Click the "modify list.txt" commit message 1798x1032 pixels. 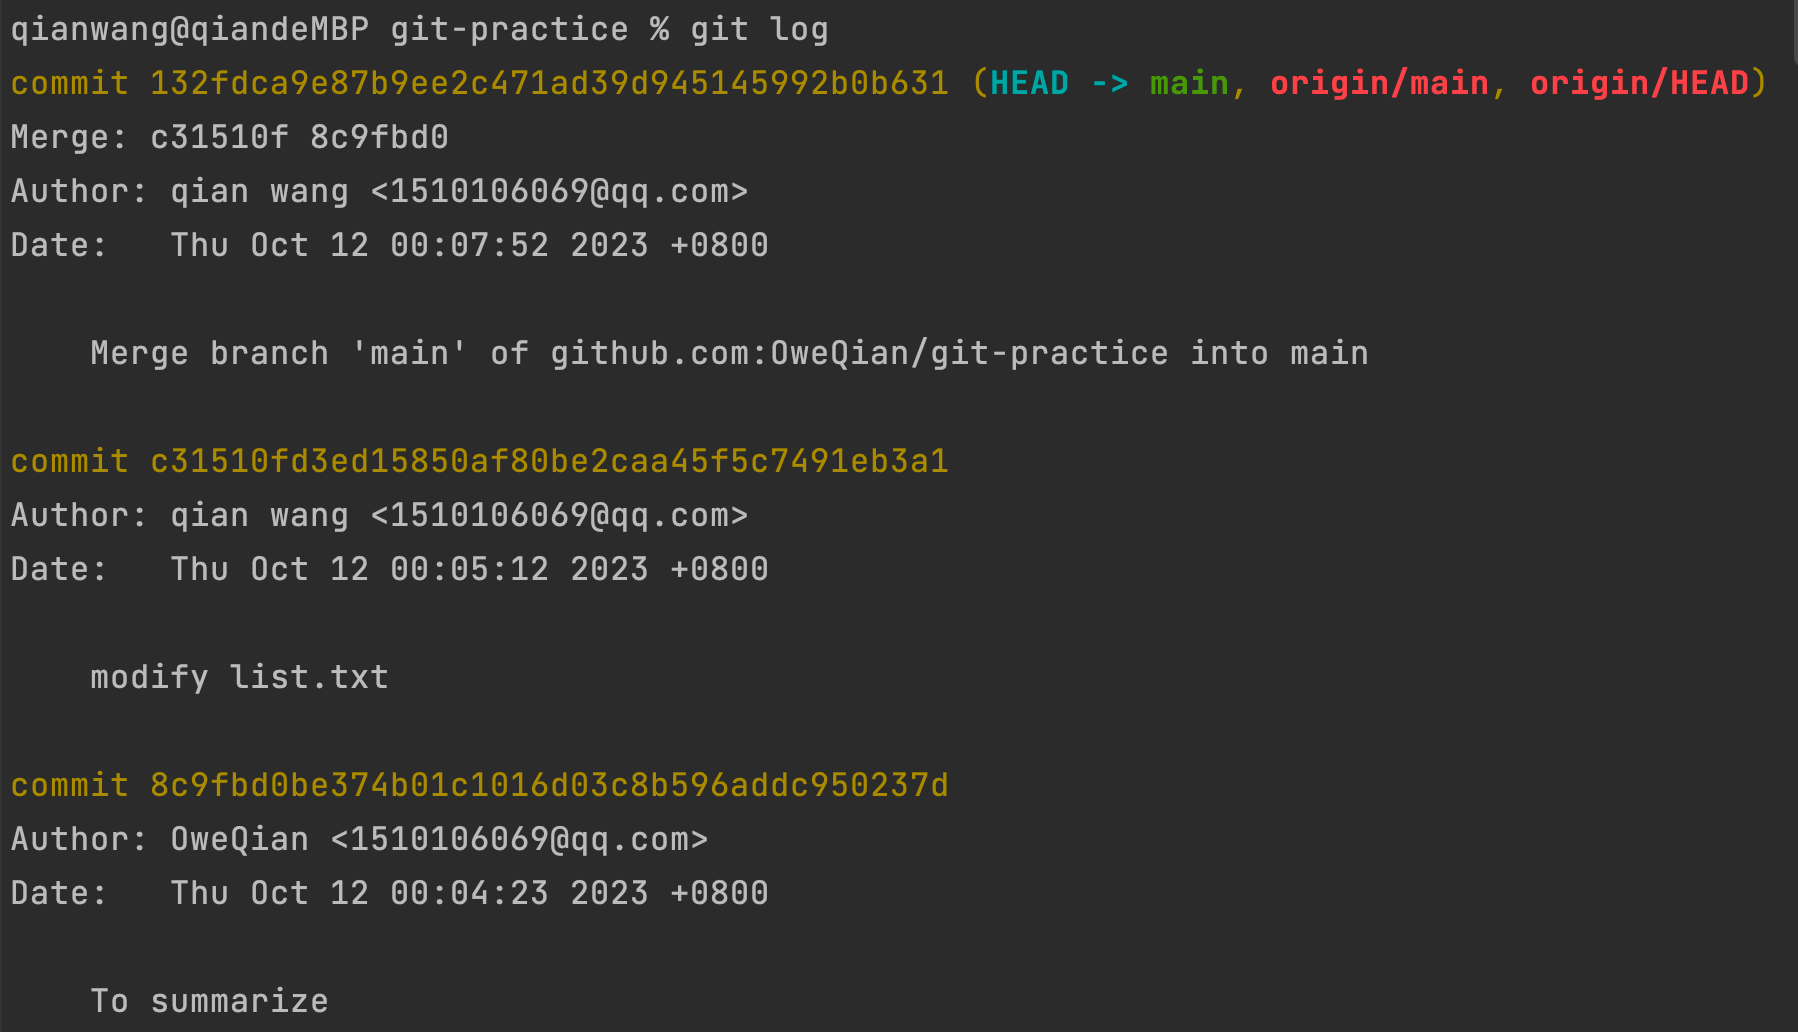(239, 677)
